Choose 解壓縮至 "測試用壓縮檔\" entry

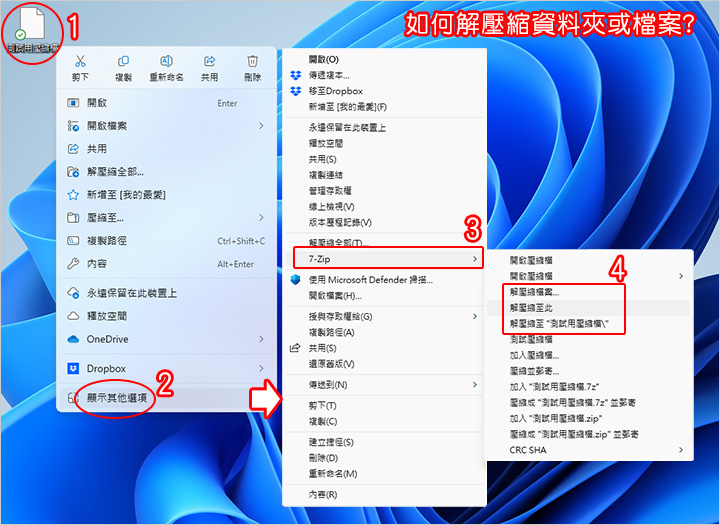coord(559,323)
